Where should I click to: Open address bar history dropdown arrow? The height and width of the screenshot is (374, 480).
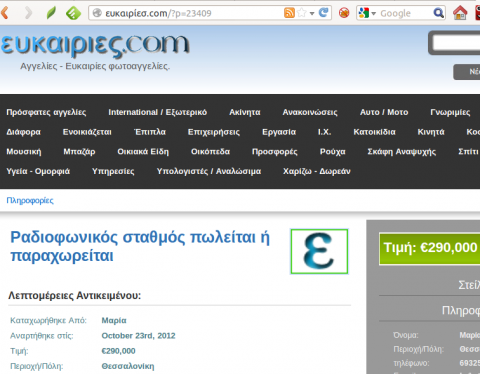click(312, 14)
